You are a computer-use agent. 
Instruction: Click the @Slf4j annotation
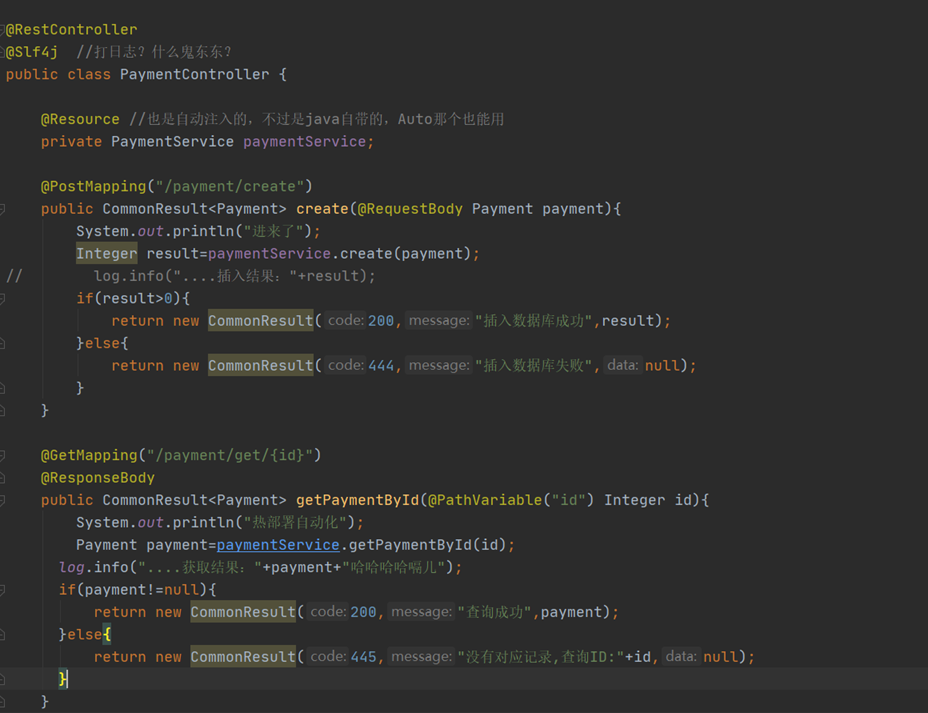[32, 52]
